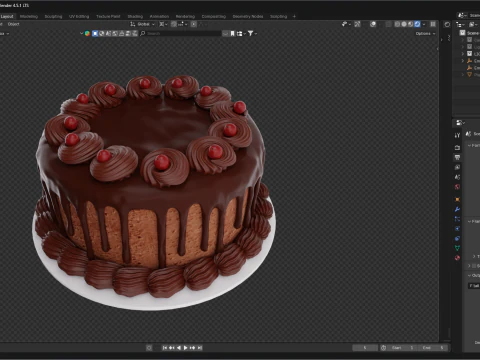Toggle viewport gizmos display

tap(357, 24)
